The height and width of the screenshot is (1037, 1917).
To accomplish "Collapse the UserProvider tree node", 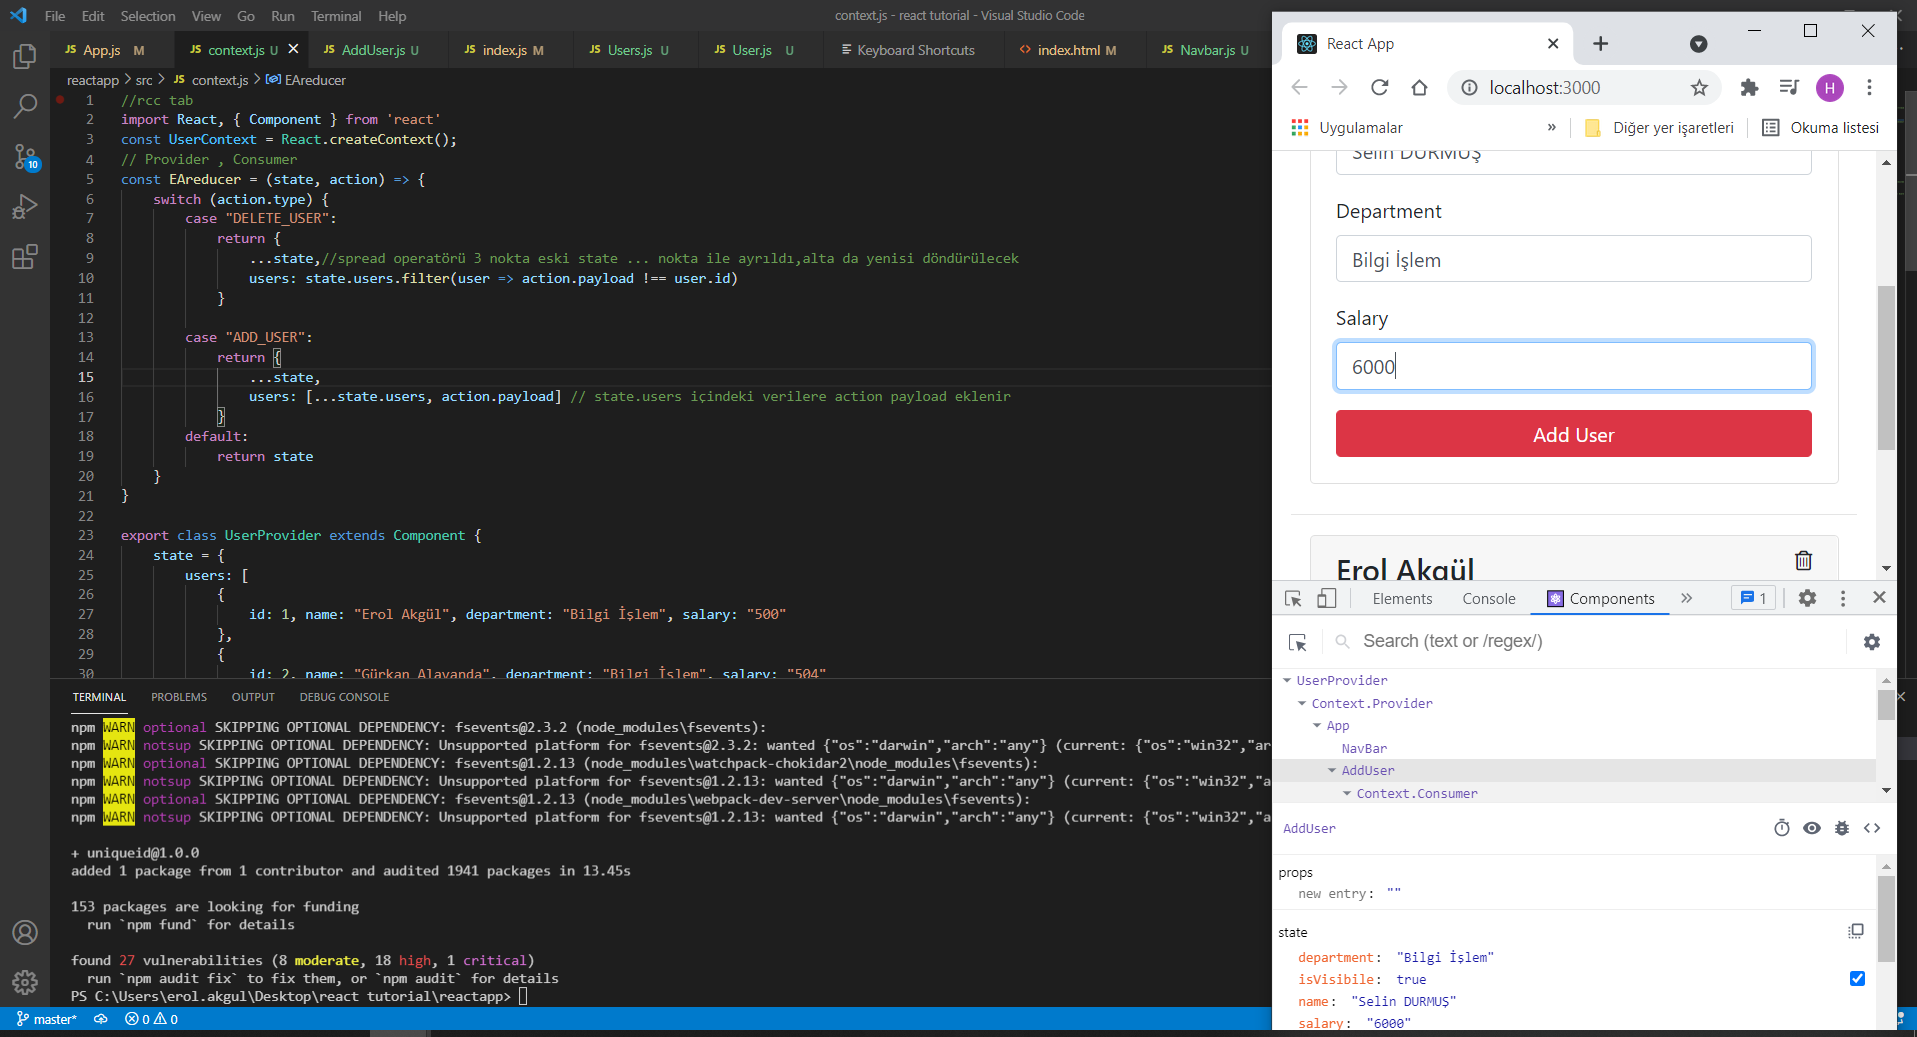I will click(1288, 681).
